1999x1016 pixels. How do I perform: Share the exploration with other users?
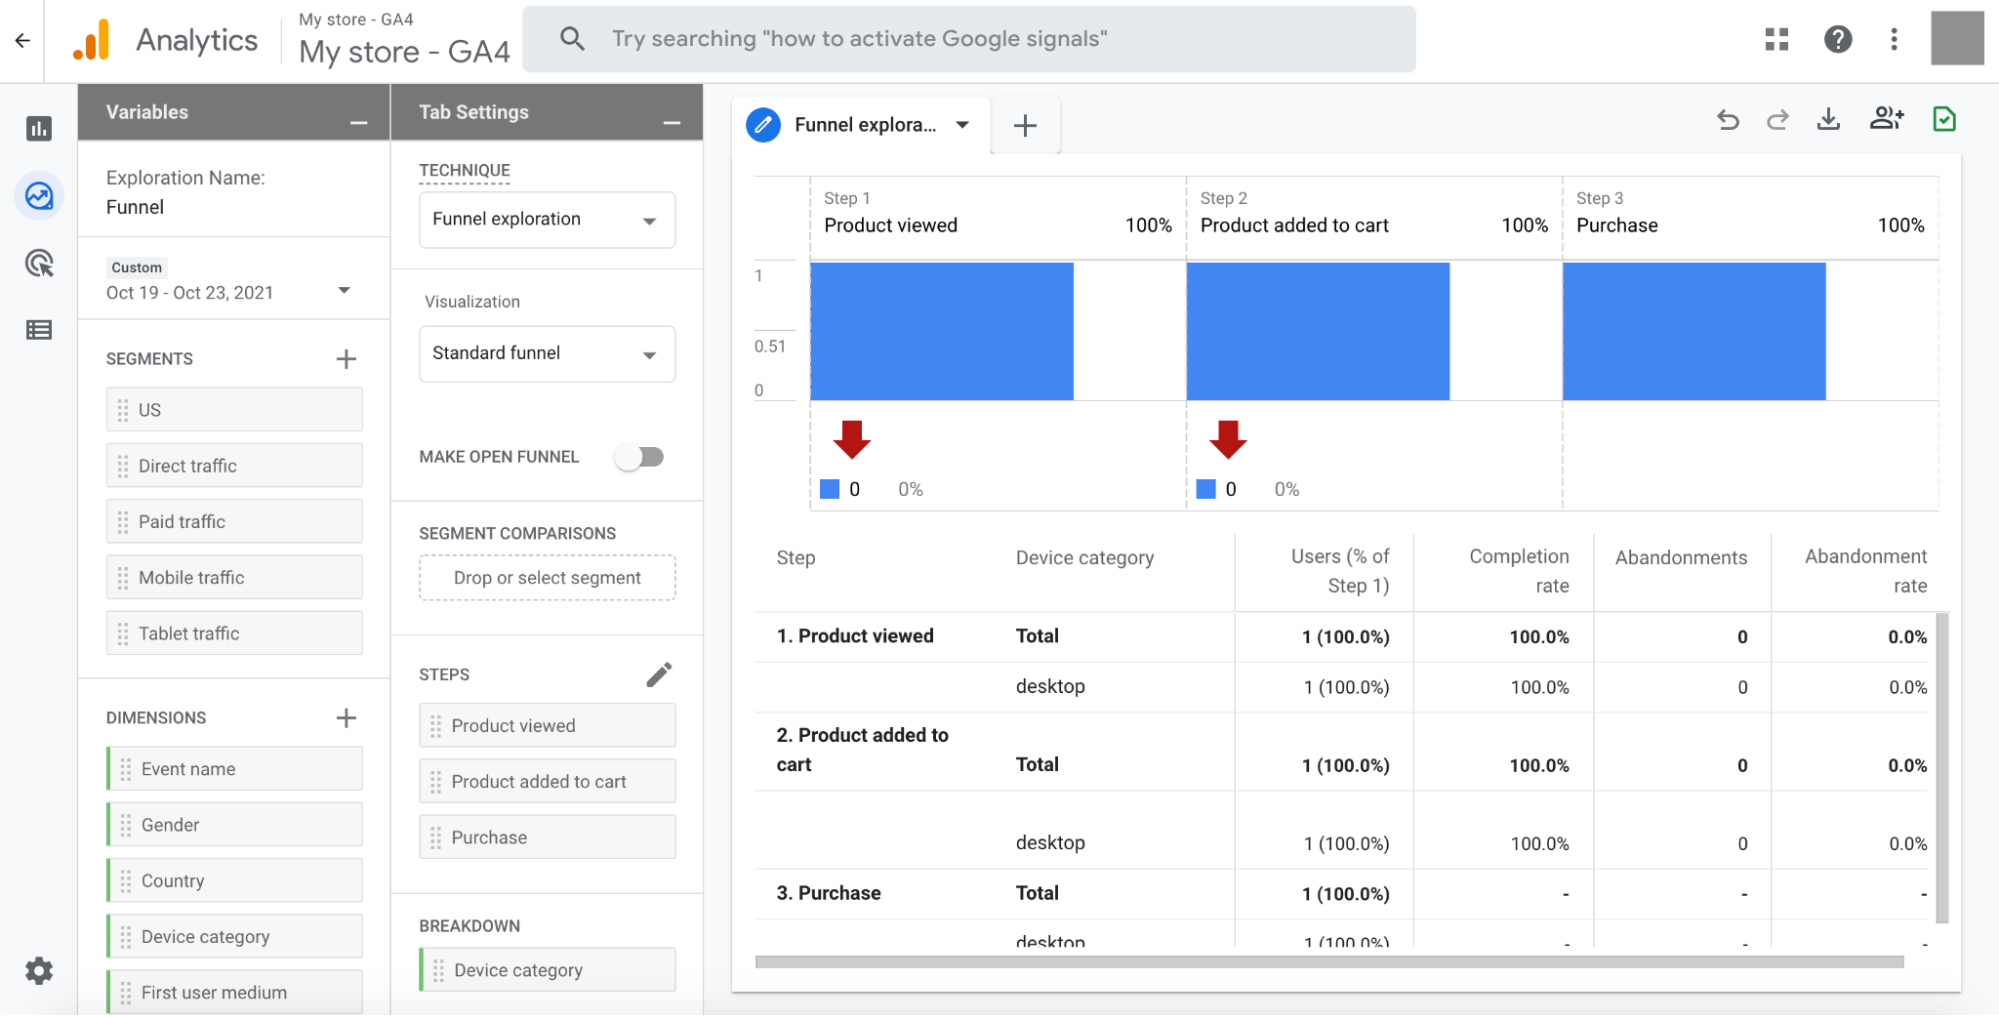coord(1888,119)
